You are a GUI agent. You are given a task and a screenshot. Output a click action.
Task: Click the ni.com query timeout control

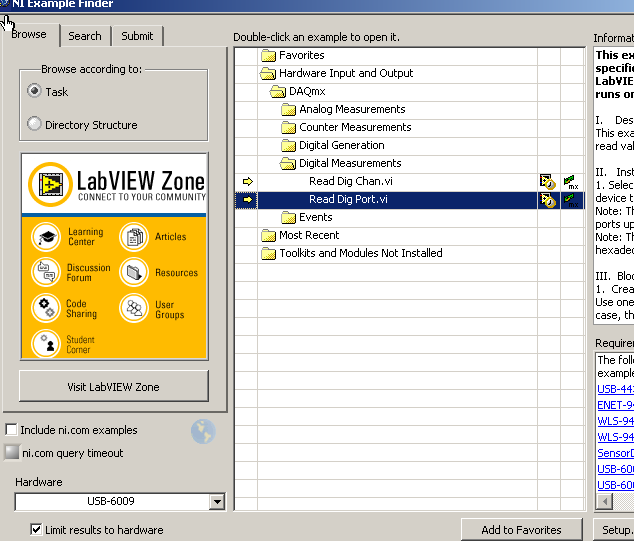click(12, 452)
